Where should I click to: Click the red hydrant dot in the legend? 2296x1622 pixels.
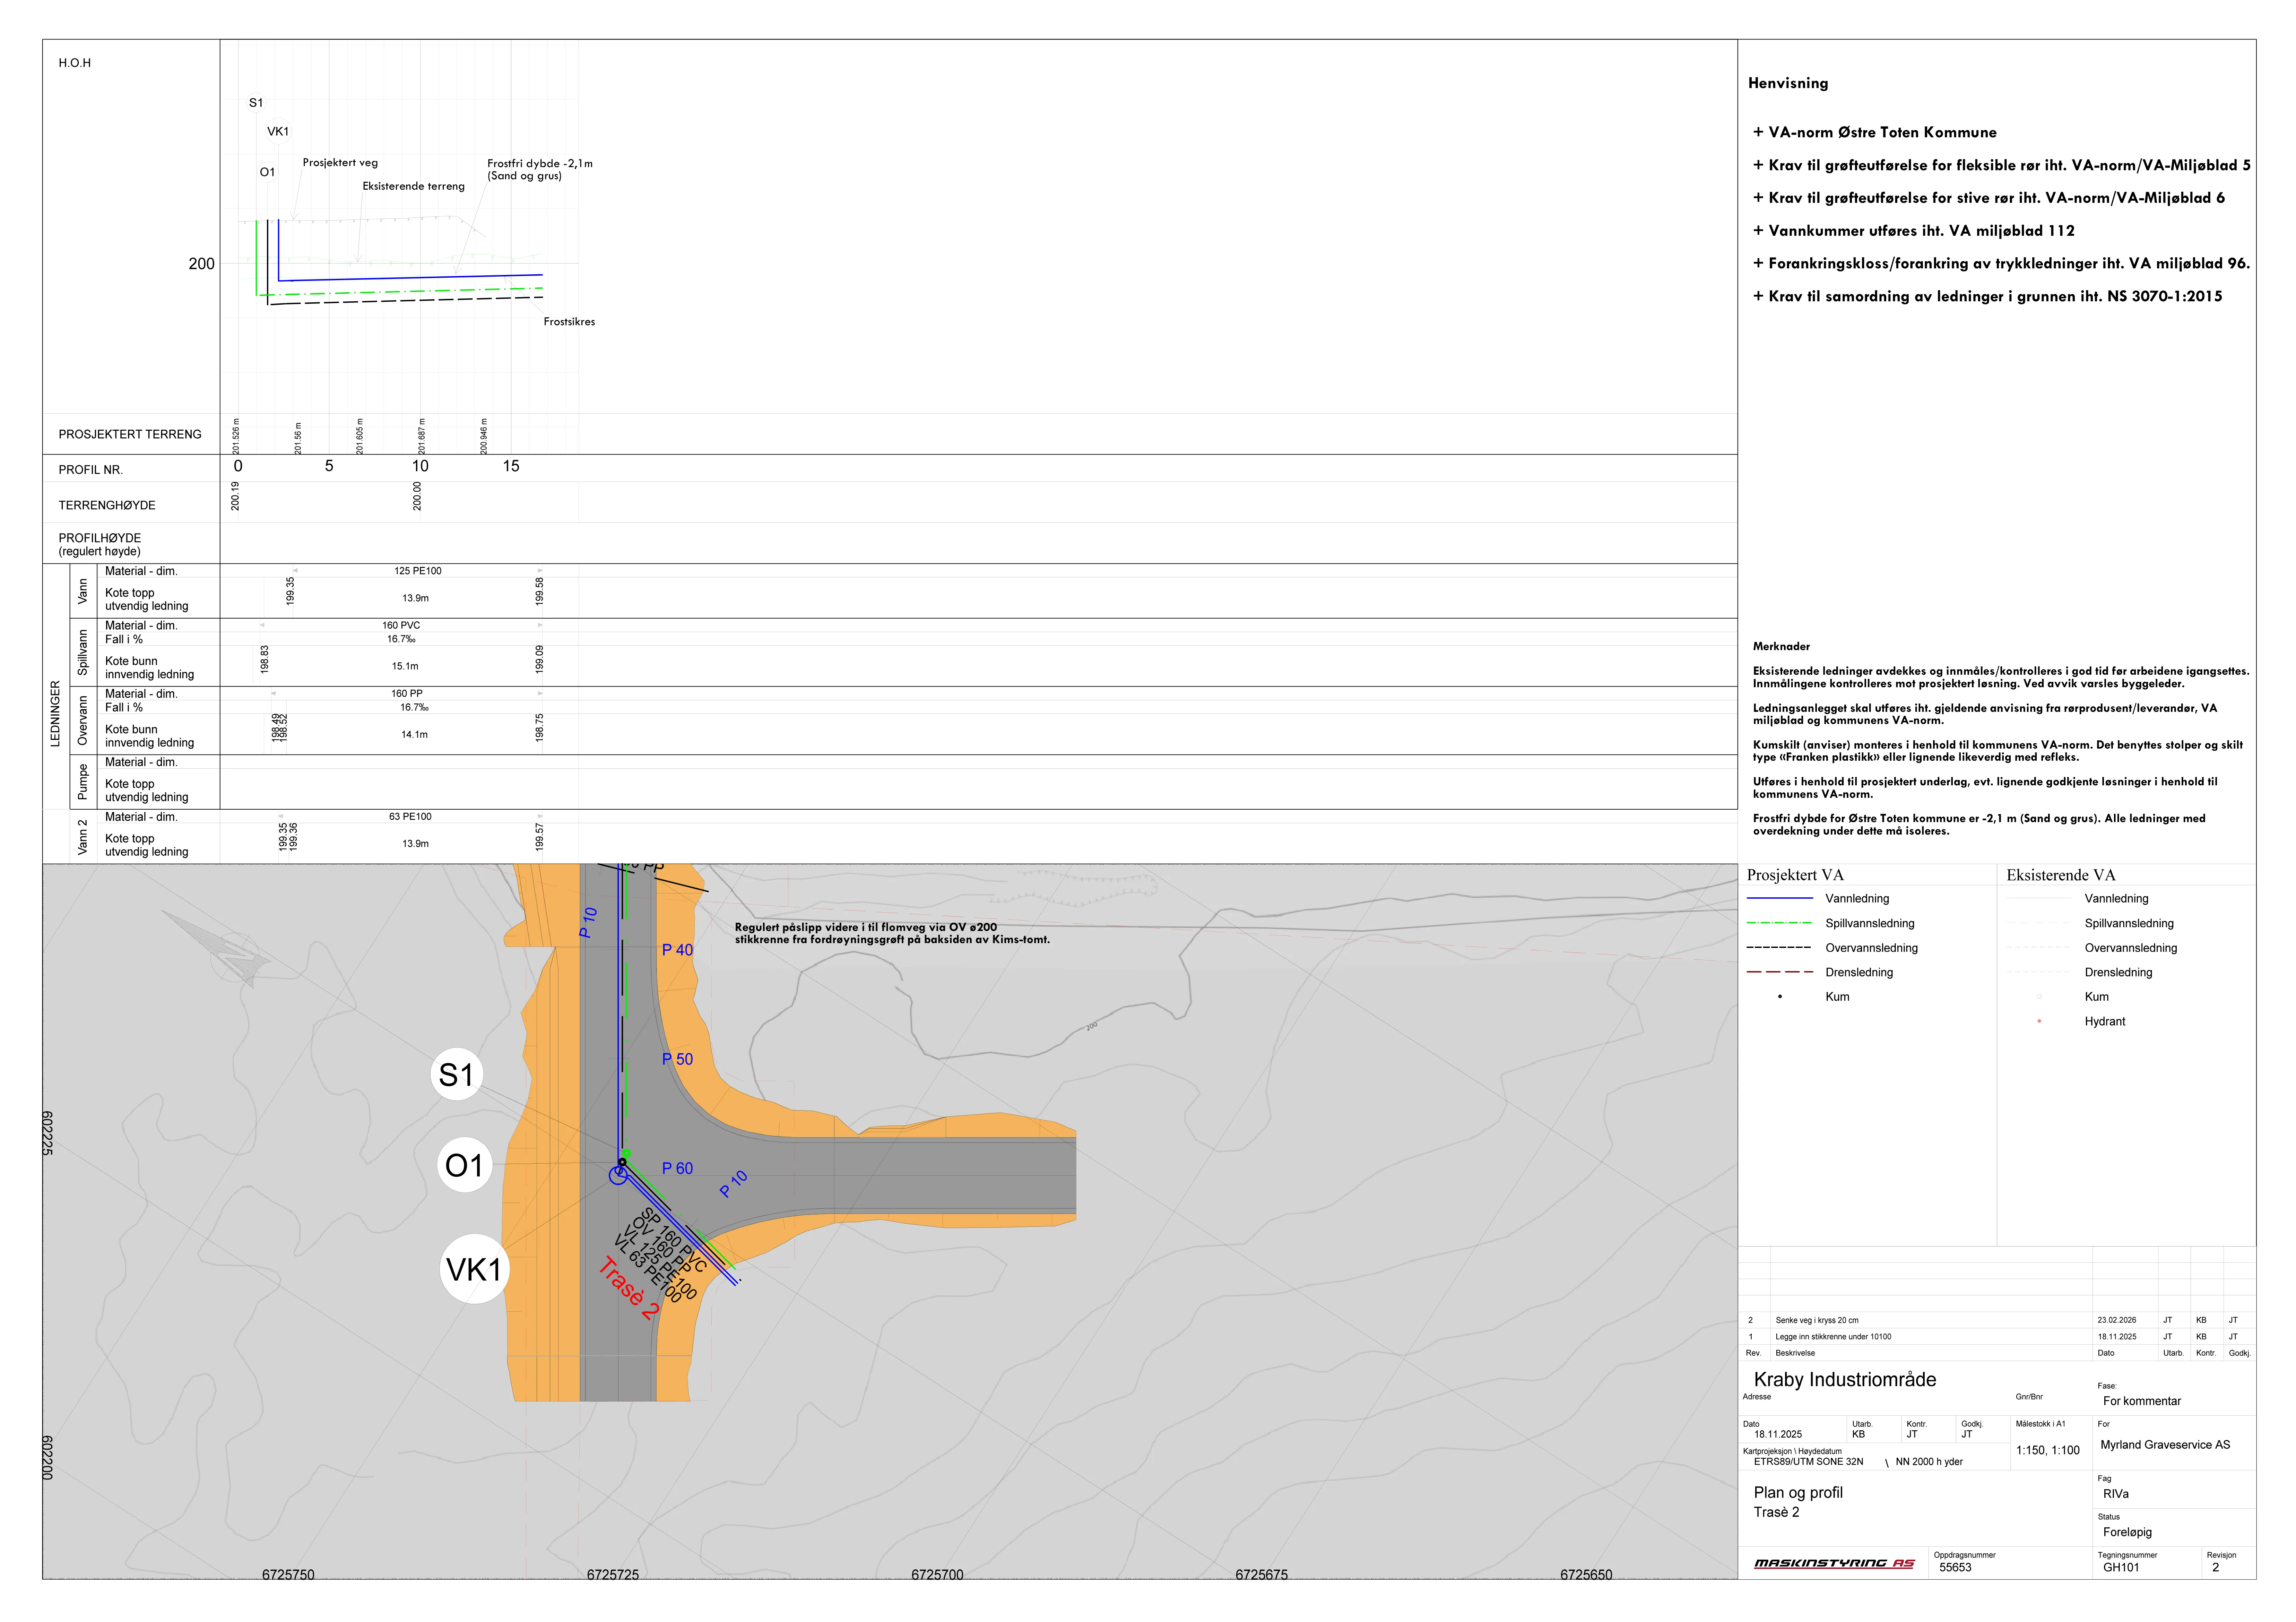click(2039, 1021)
